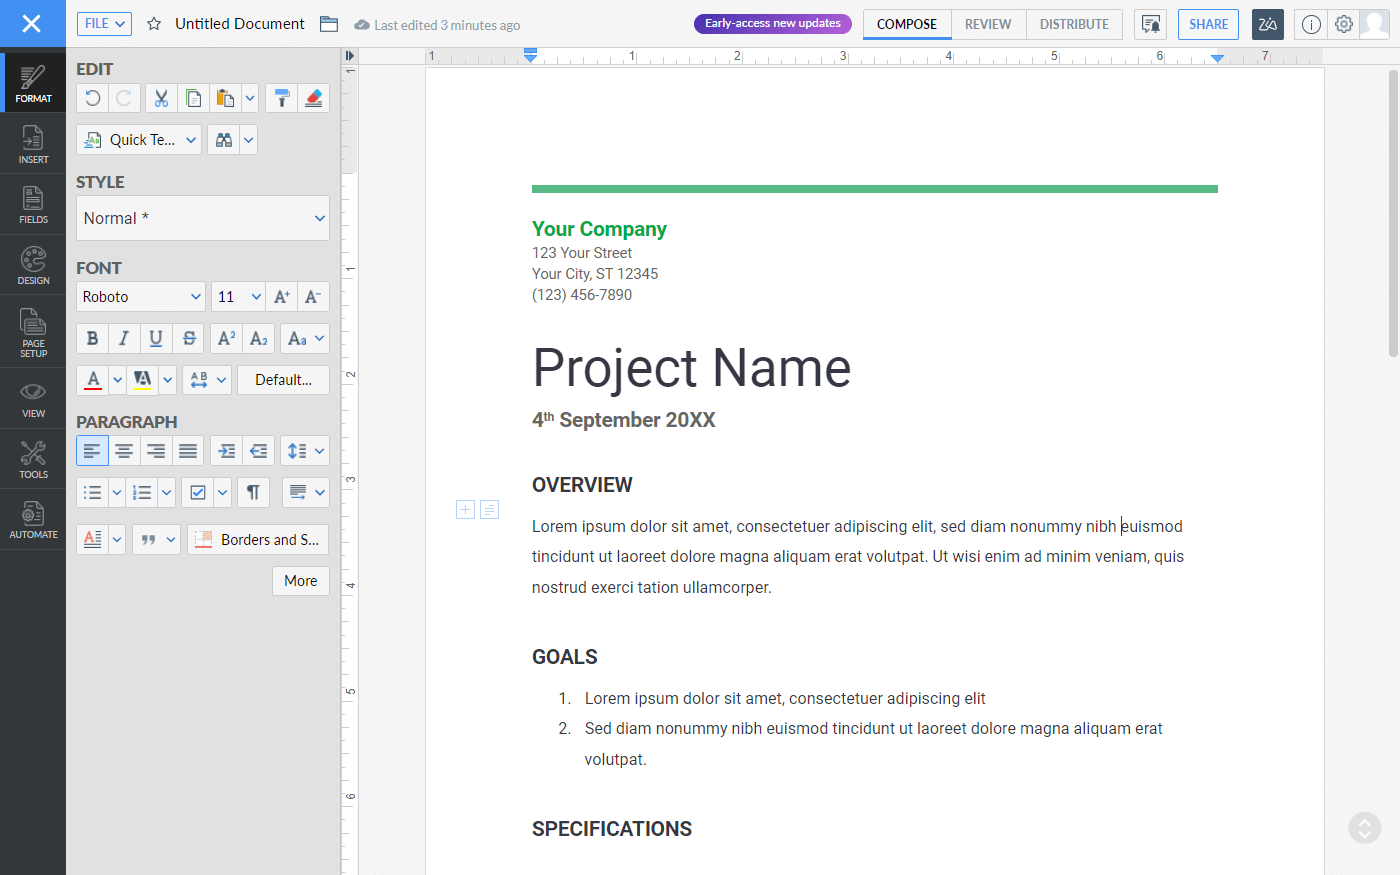1400x875 pixels.
Task: Click Early-access new updates badge
Action: pyautogui.click(x=773, y=23)
